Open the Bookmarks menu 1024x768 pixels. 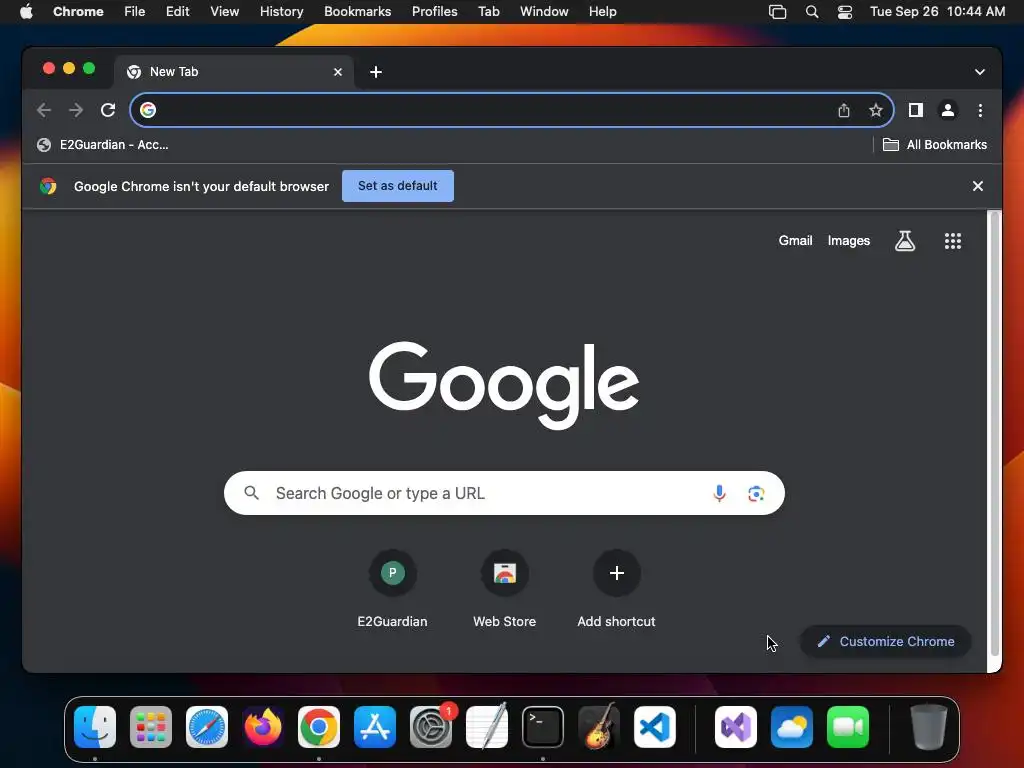[357, 12]
